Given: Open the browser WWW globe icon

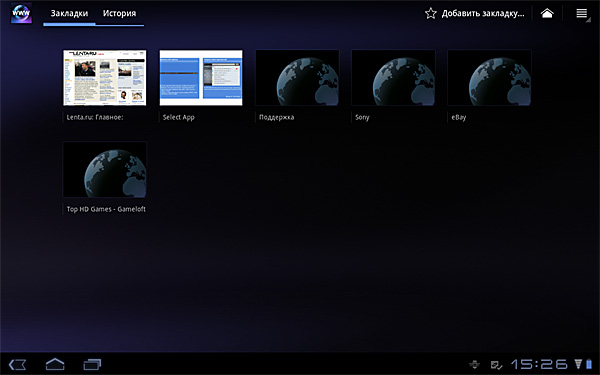Looking at the screenshot, I should tap(21, 13).
